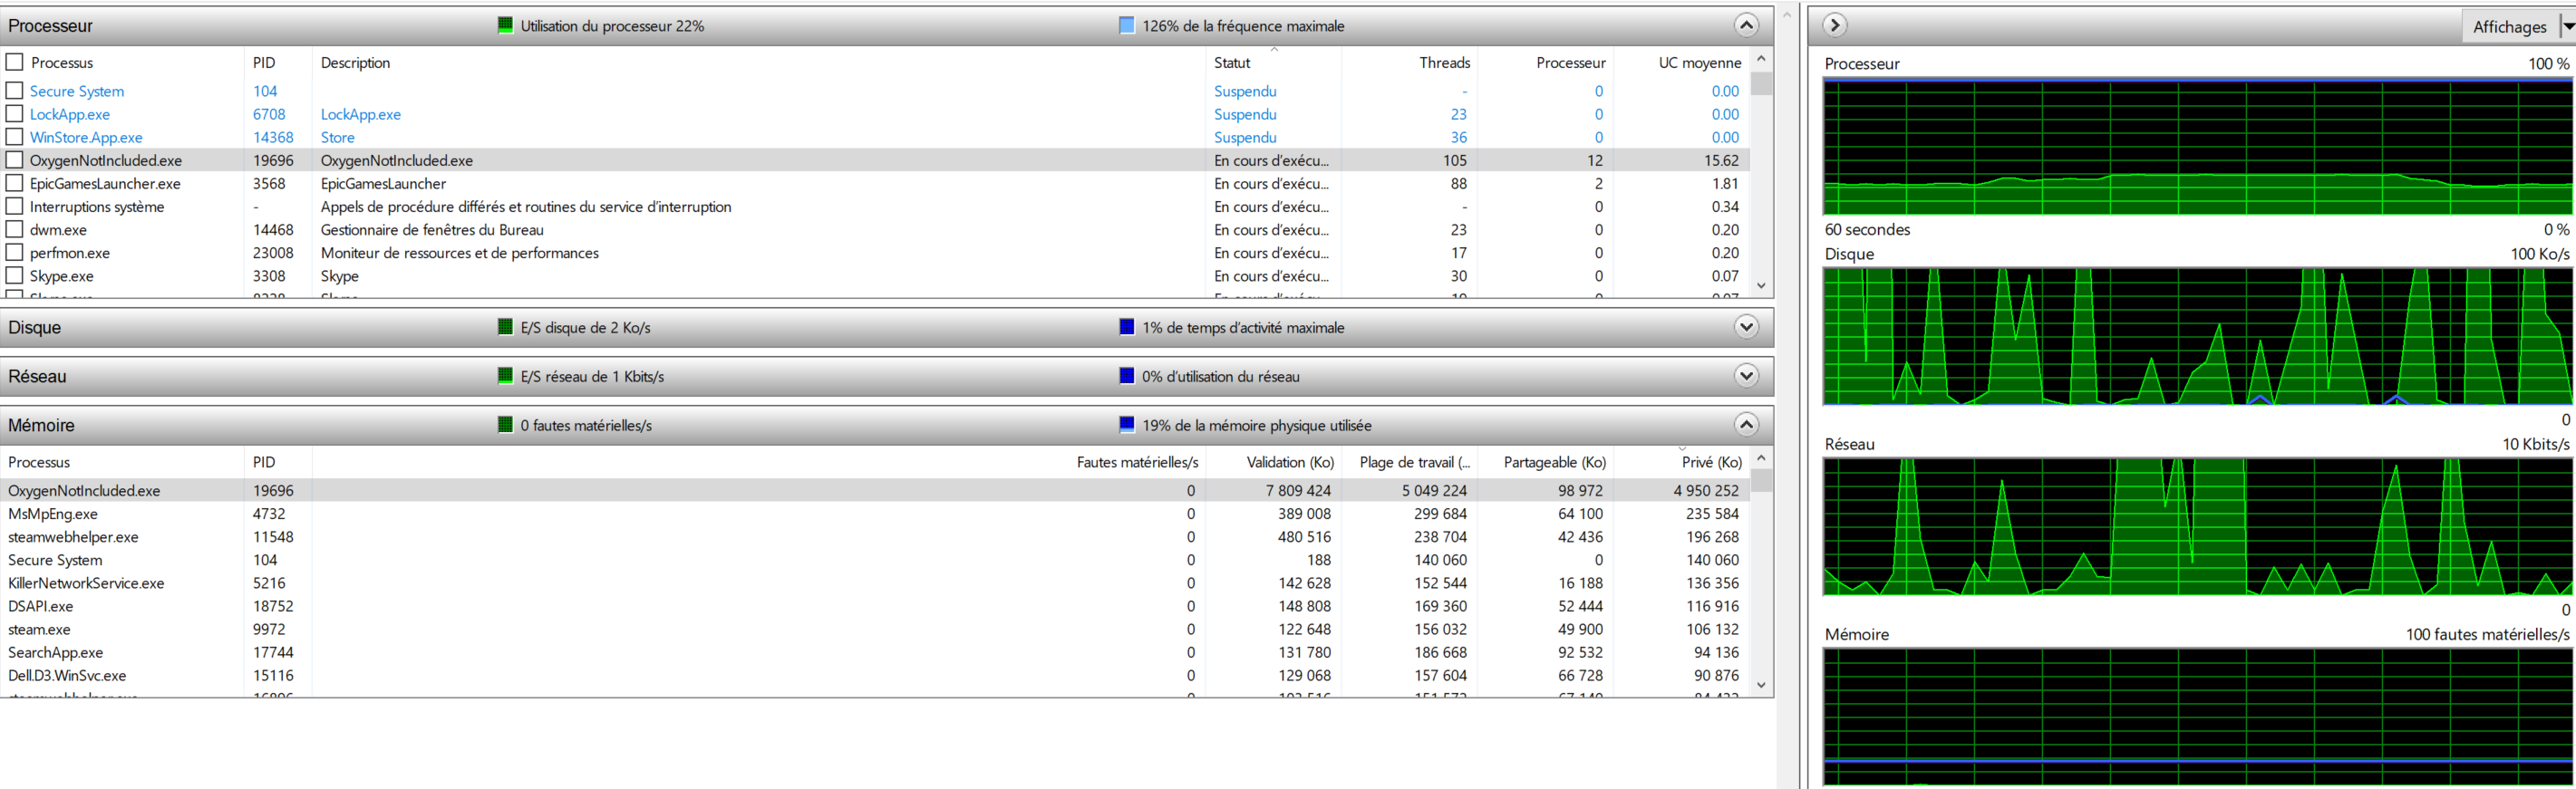The image size is (2576, 789).
Task: Click the green processor usage indicator
Action: pyautogui.click(x=505, y=26)
